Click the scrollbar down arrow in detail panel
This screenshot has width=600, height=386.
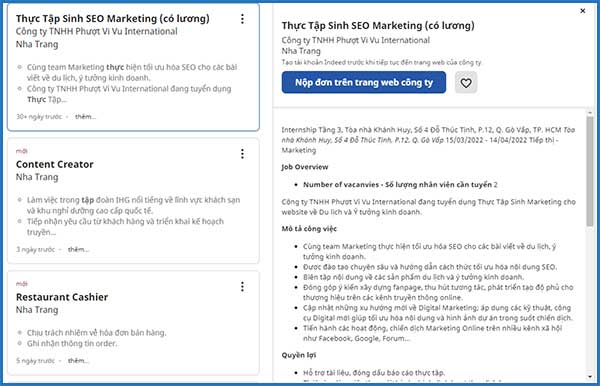pos(590,377)
